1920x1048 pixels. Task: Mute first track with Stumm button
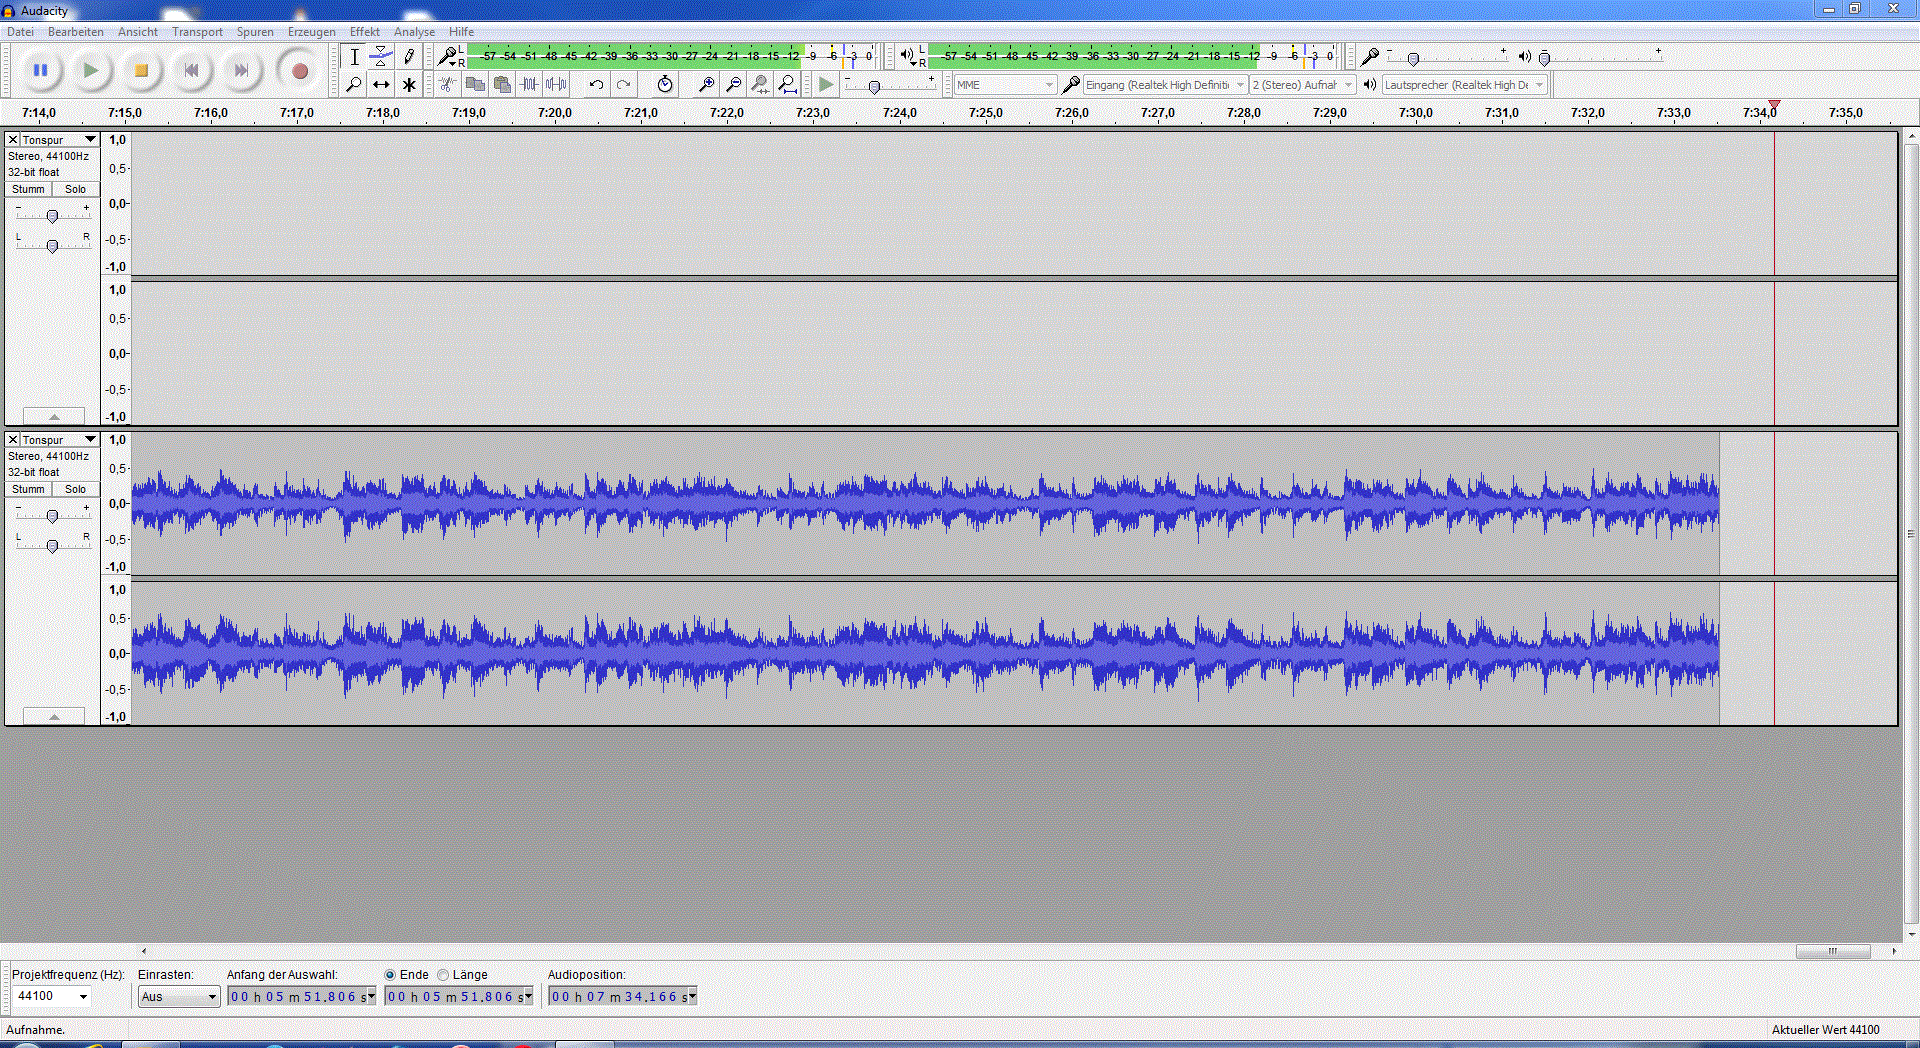(28, 189)
